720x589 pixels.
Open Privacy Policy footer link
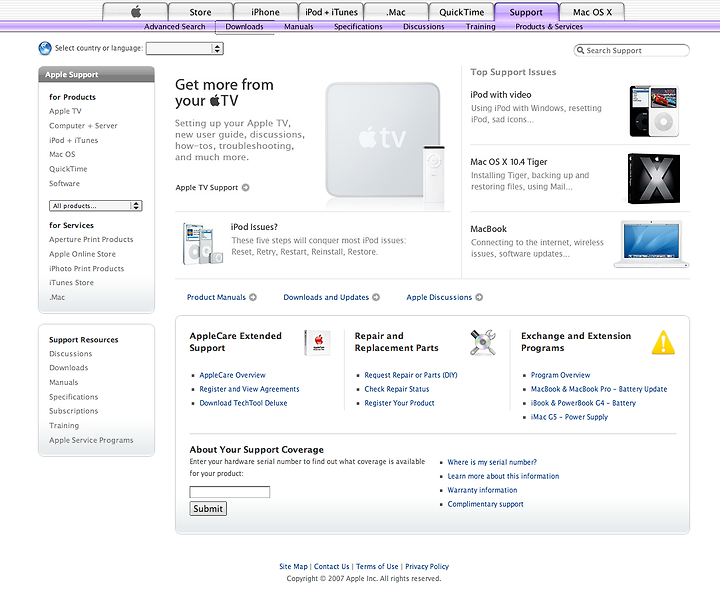[427, 567]
